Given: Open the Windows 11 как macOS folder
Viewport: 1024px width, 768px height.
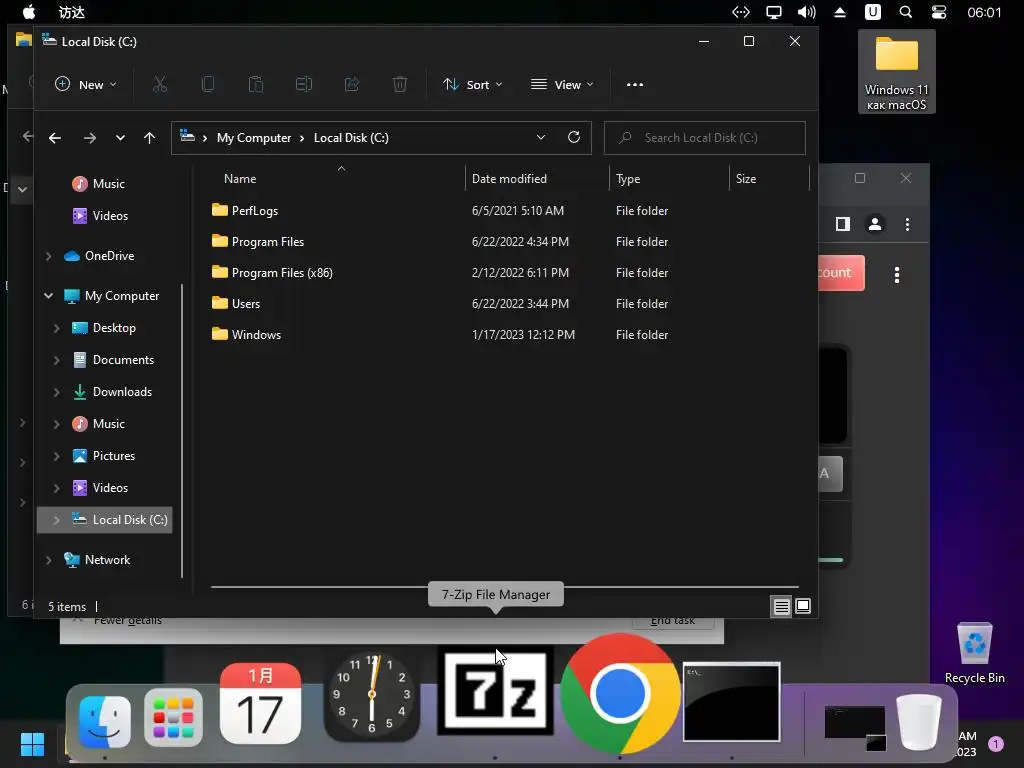Looking at the screenshot, I should 897,72.
